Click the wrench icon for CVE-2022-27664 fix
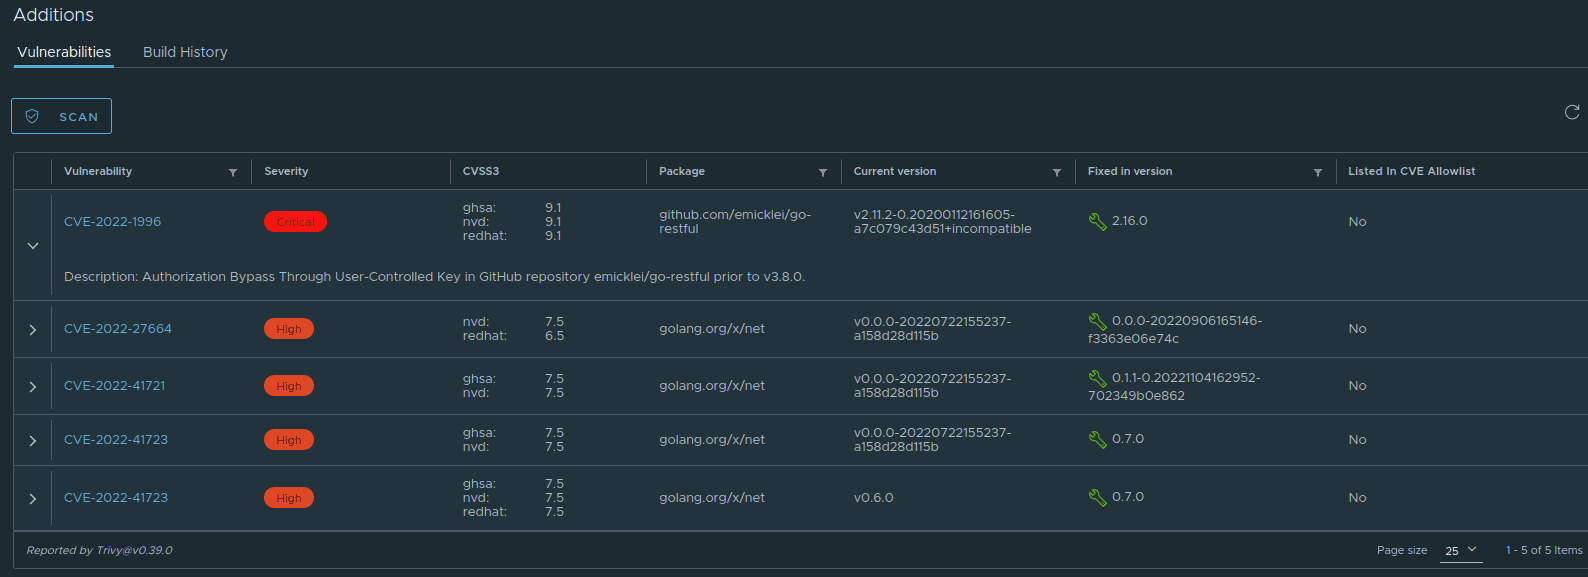The height and width of the screenshot is (577, 1588). click(x=1097, y=321)
